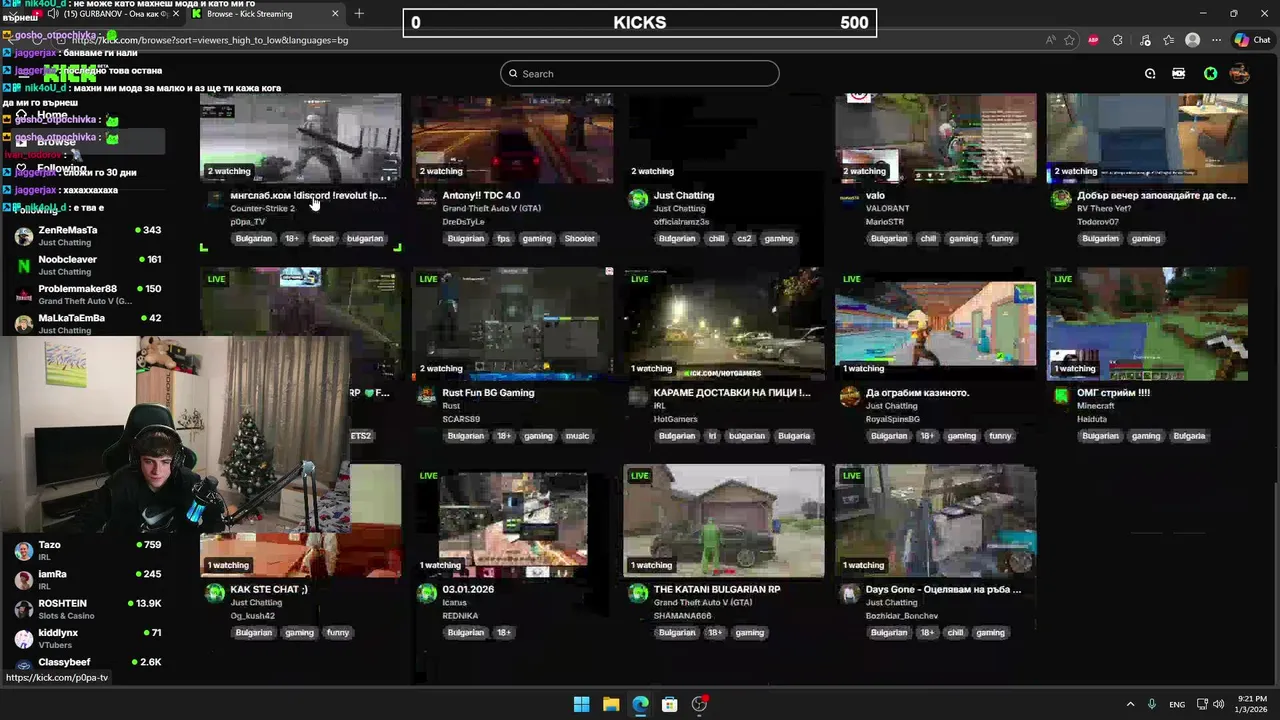1280x720 pixels.
Task: Open the browser Extensions puzzle icon
Action: tap(1118, 40)
